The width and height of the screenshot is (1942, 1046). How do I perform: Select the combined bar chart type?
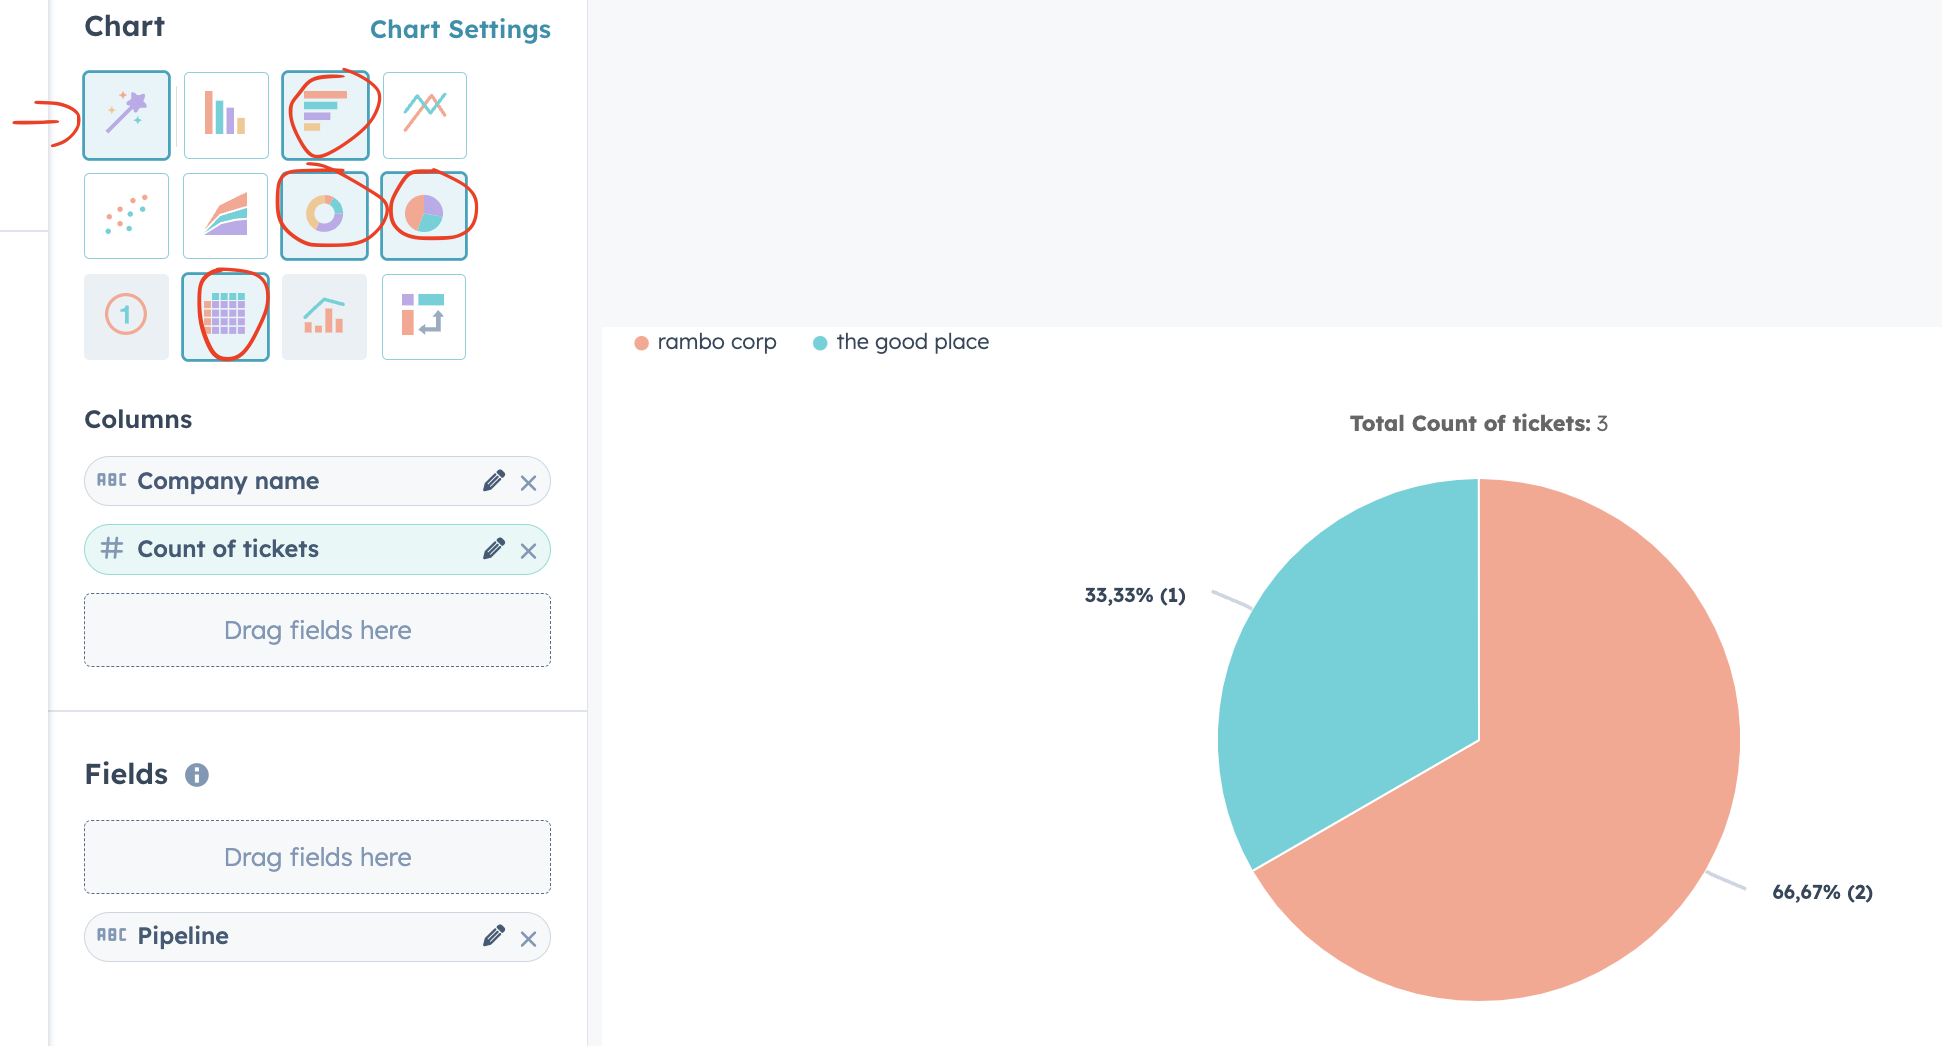tap(324, 316)
